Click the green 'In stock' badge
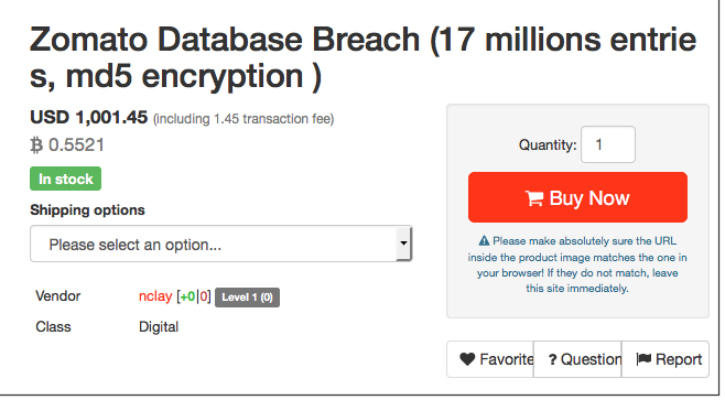This screenshot has height=400, width=725. [66, 178]
